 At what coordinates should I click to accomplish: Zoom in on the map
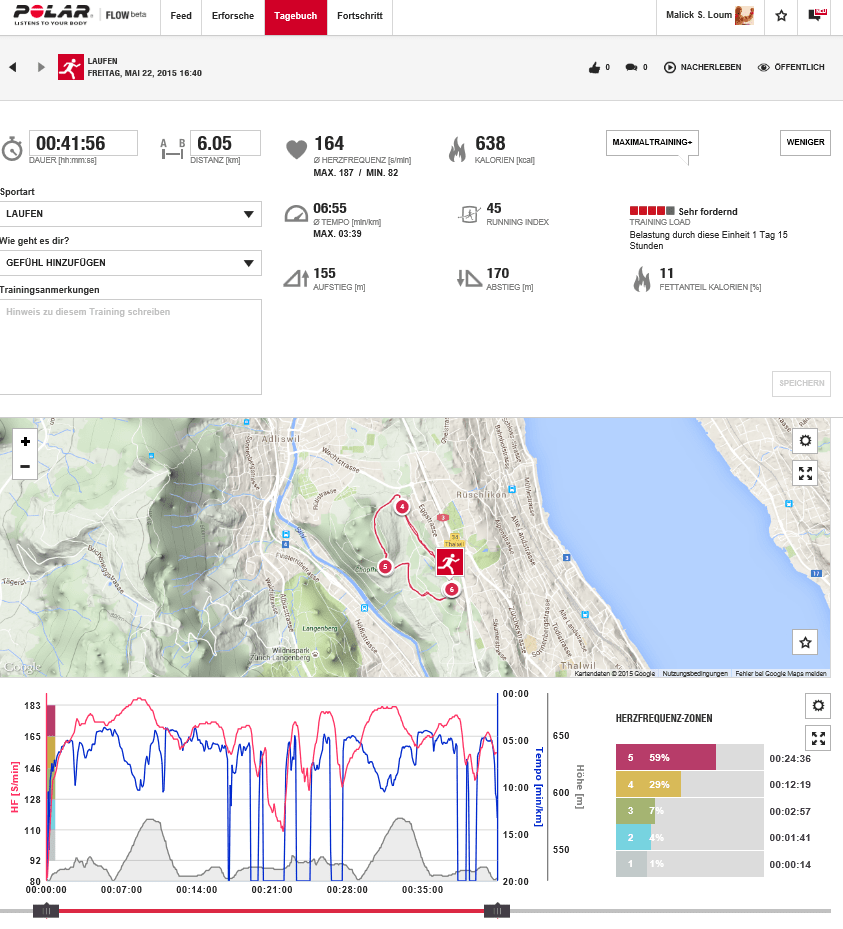(x=25, y=441)
